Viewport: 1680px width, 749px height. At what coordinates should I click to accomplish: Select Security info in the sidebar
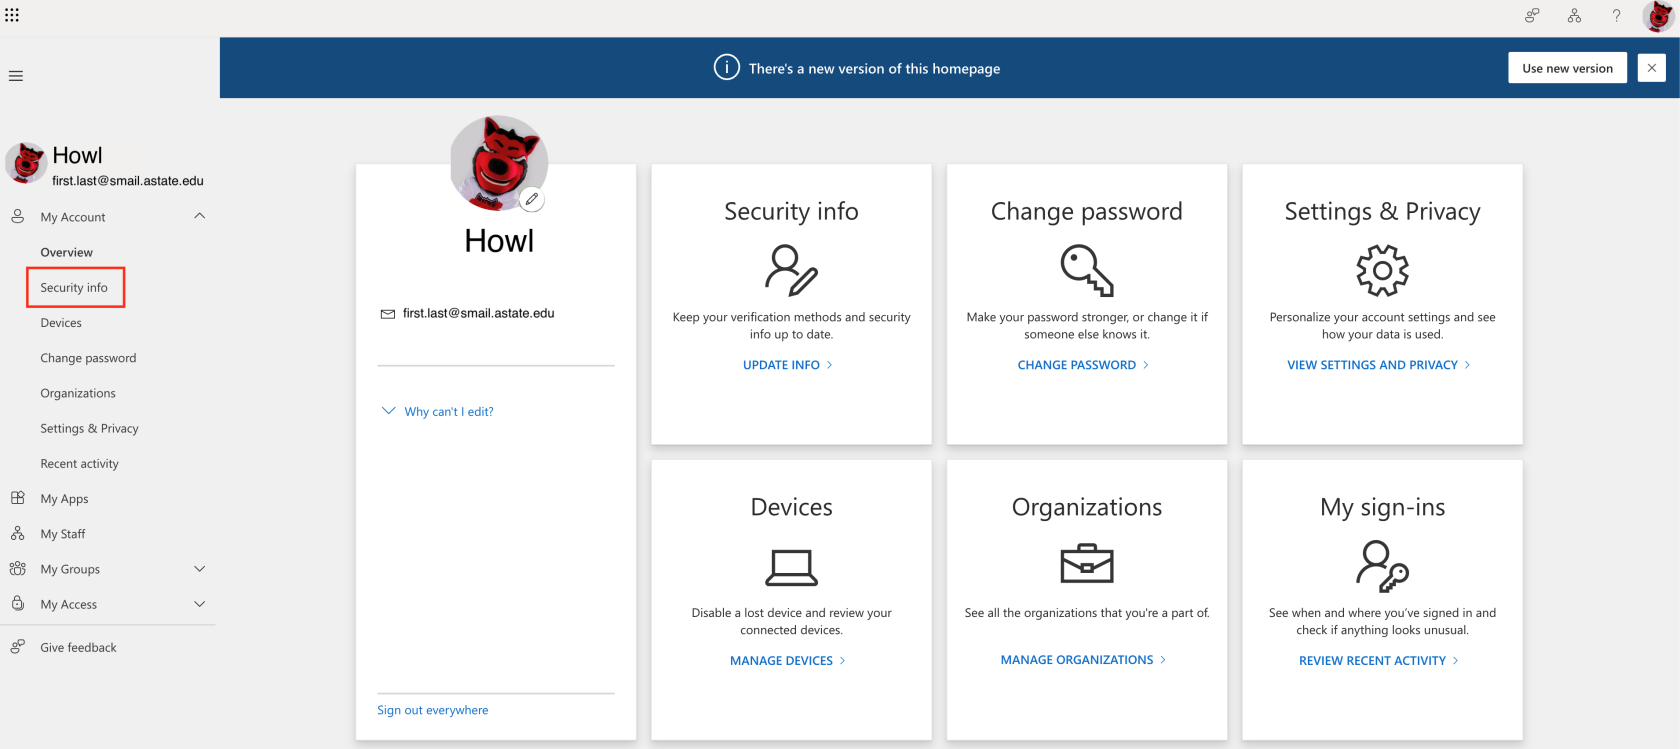(x=74, y=287)
